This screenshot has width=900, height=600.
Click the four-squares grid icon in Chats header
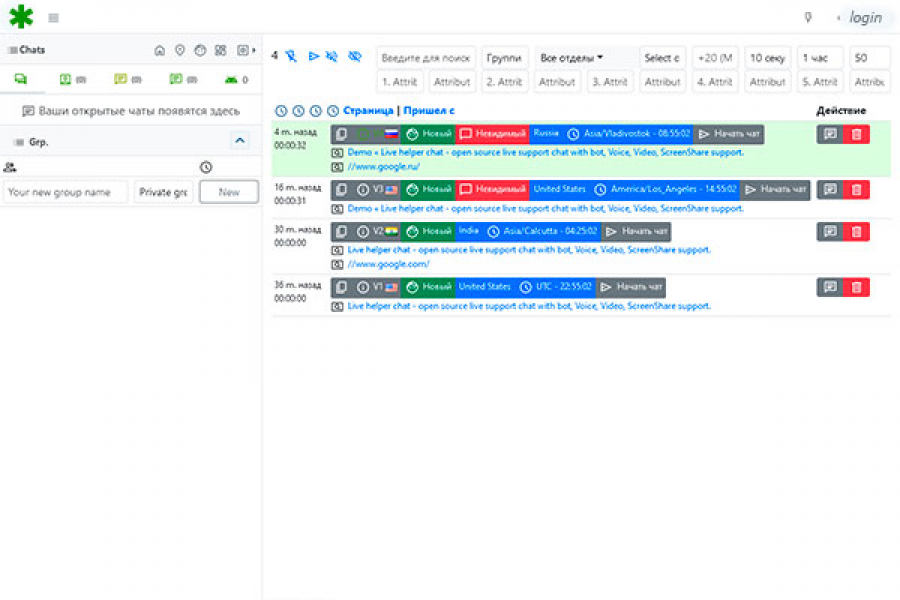[220, 51]
